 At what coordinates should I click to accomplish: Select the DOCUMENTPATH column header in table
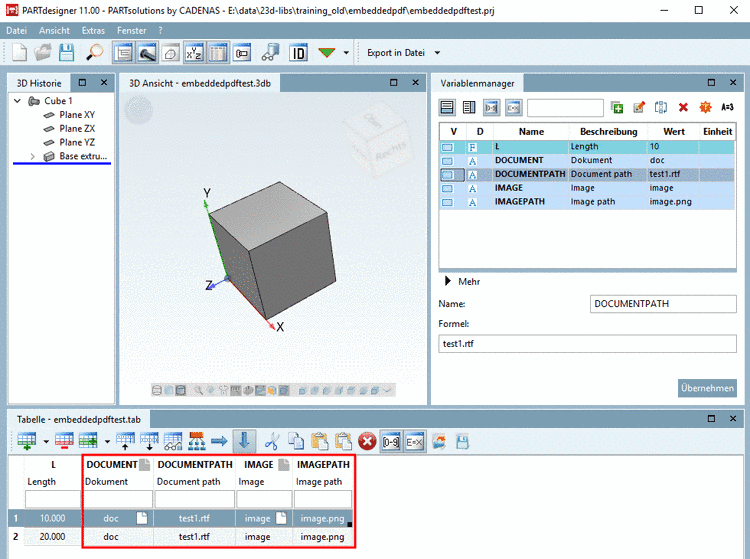[x=195, y=464]
